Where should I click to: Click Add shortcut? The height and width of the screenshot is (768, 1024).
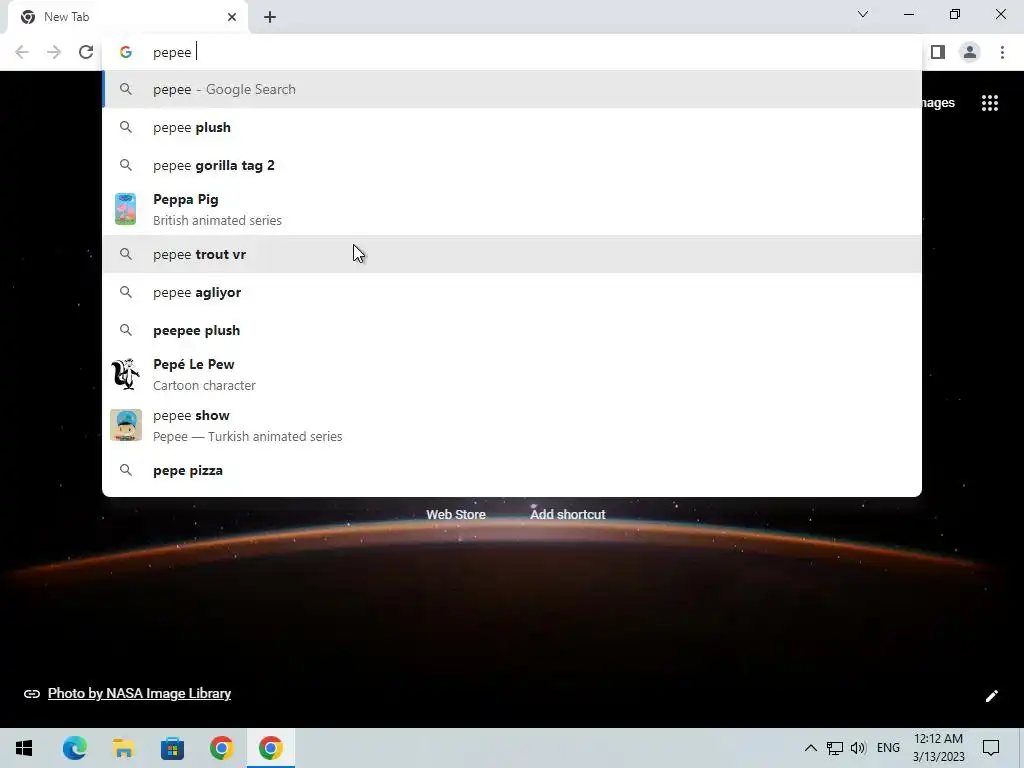tap(568, 515)
